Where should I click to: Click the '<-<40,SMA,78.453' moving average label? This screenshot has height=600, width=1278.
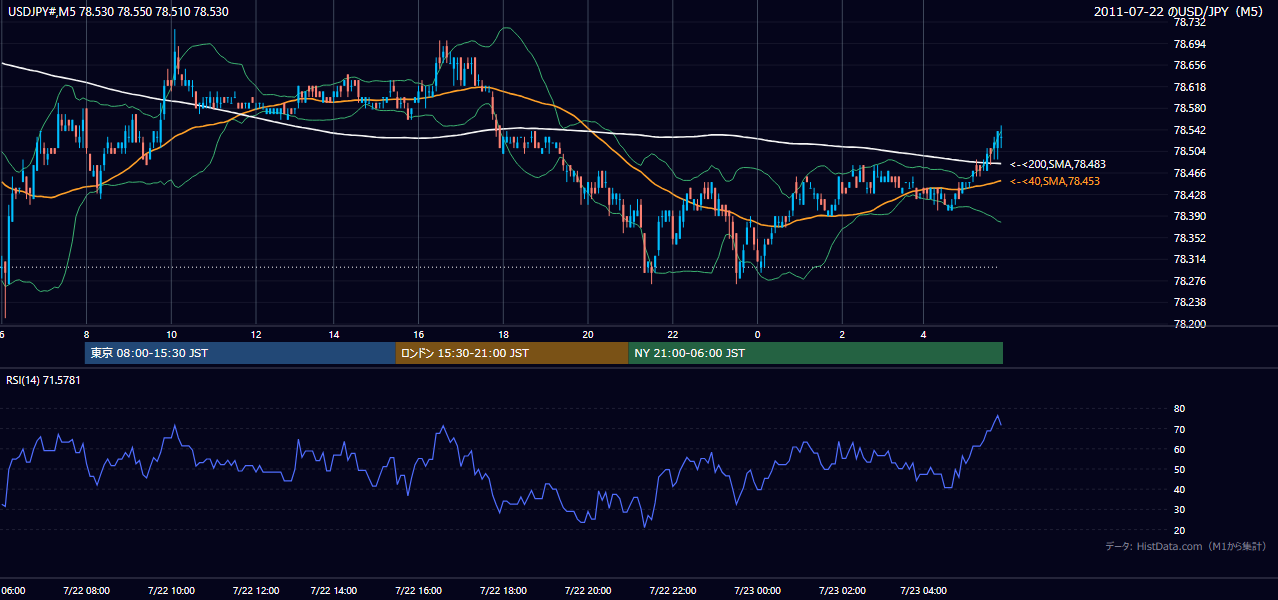coord(1054,182)
